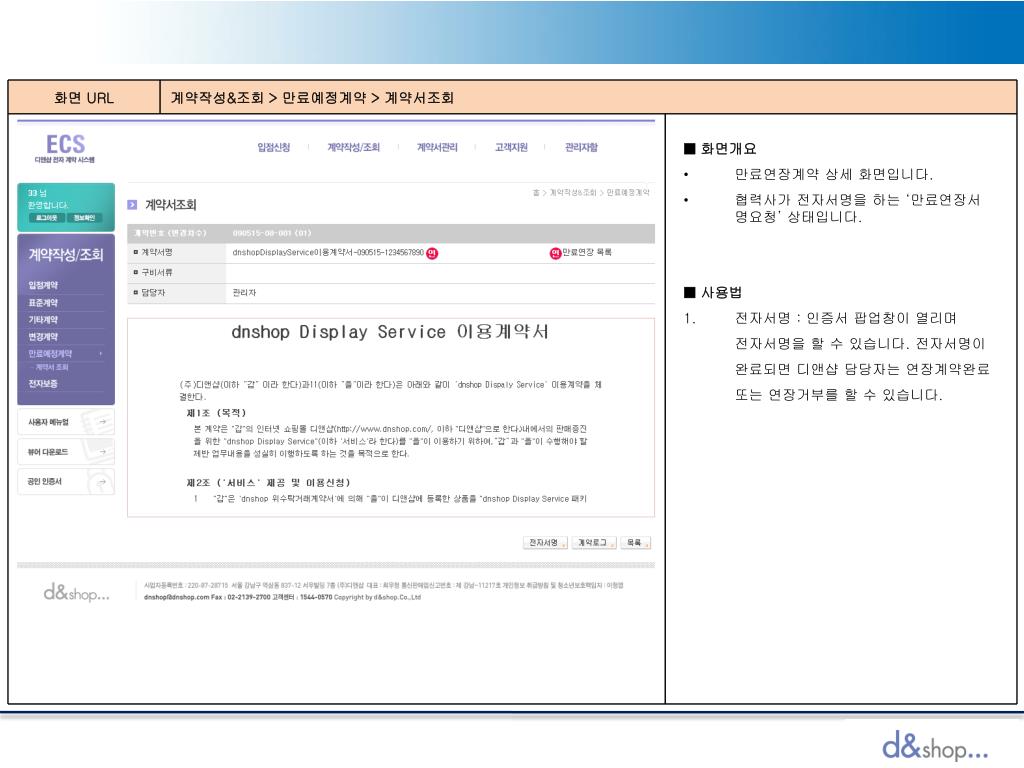The height and width of the screenshot is (768, 1024).
Task: Click the contract title dnshop Display Service 이용계약서
Action: [x=390, y=332]
